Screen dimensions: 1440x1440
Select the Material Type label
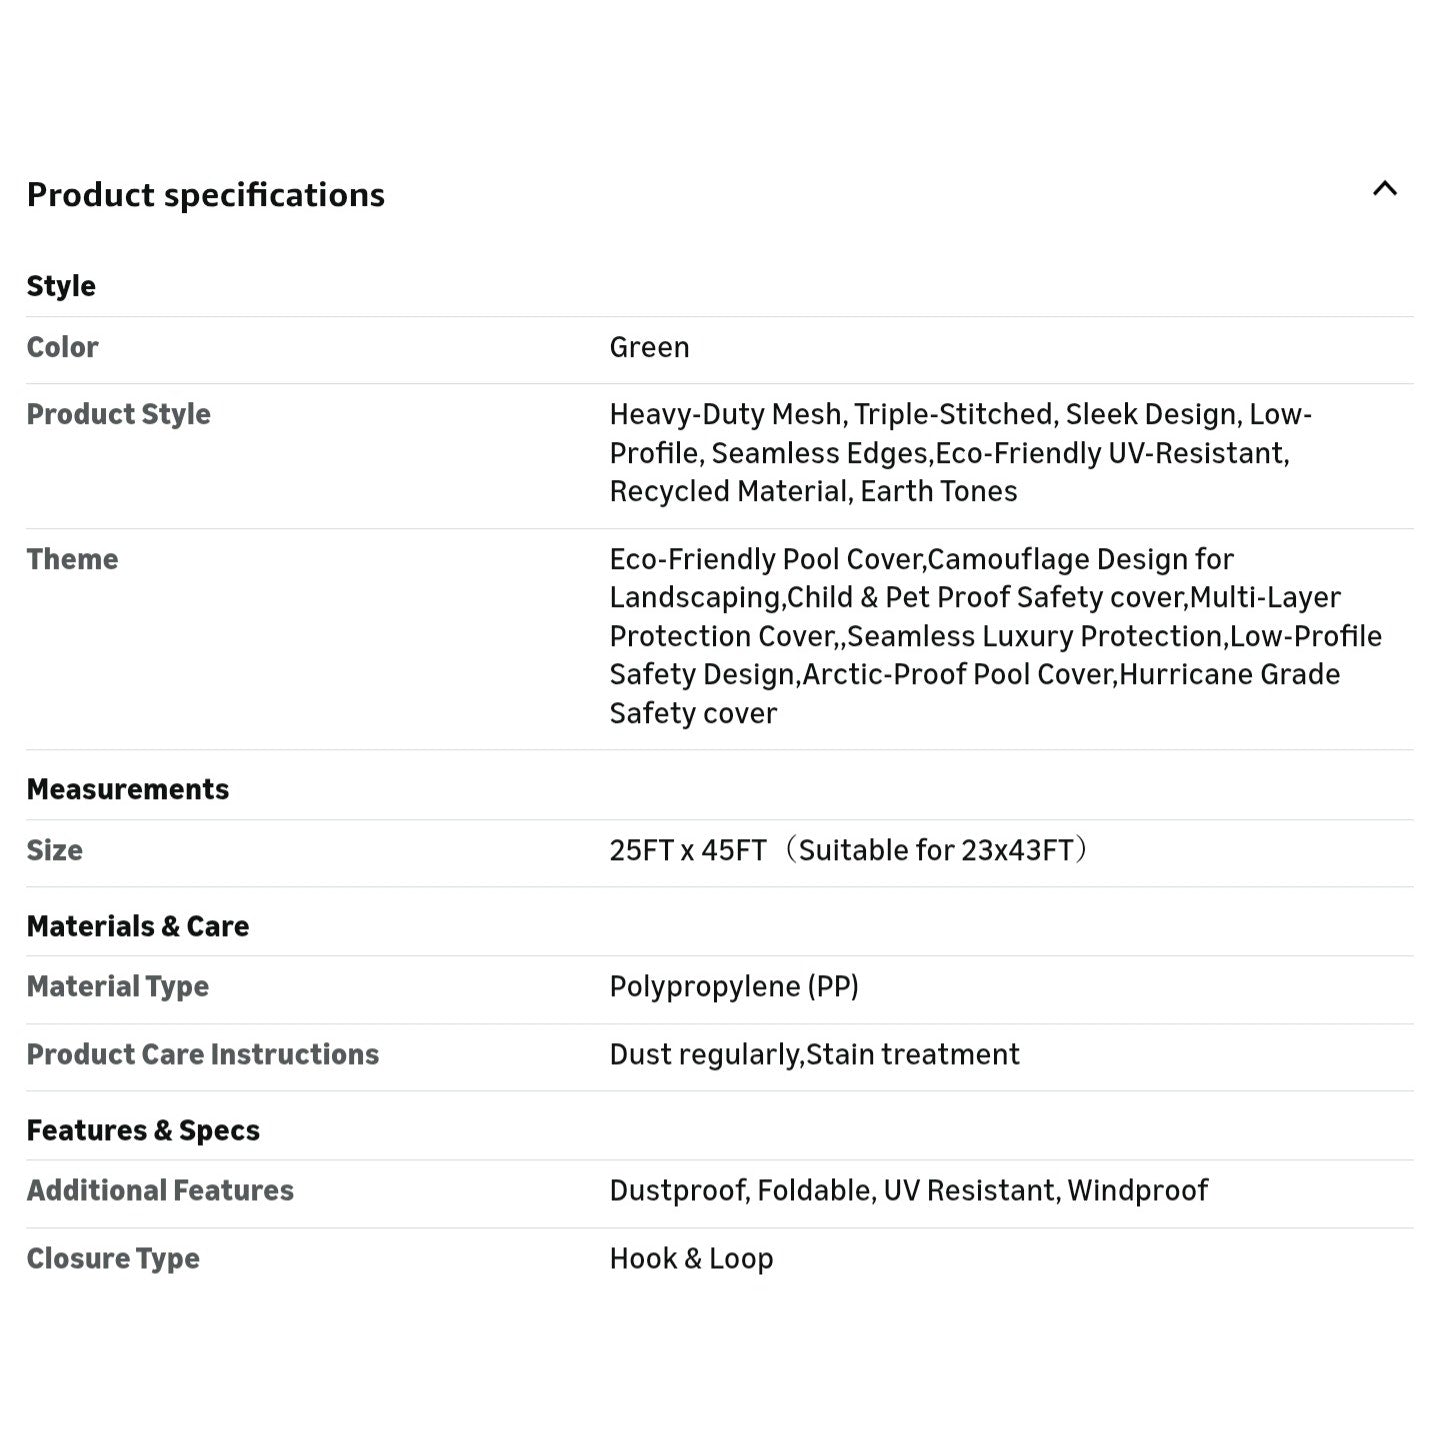117,986
